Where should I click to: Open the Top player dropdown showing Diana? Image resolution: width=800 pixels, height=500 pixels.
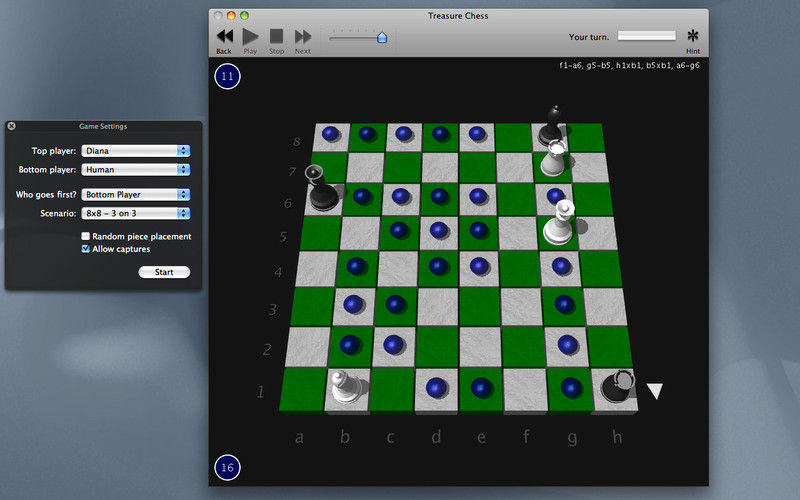[136, 151]
